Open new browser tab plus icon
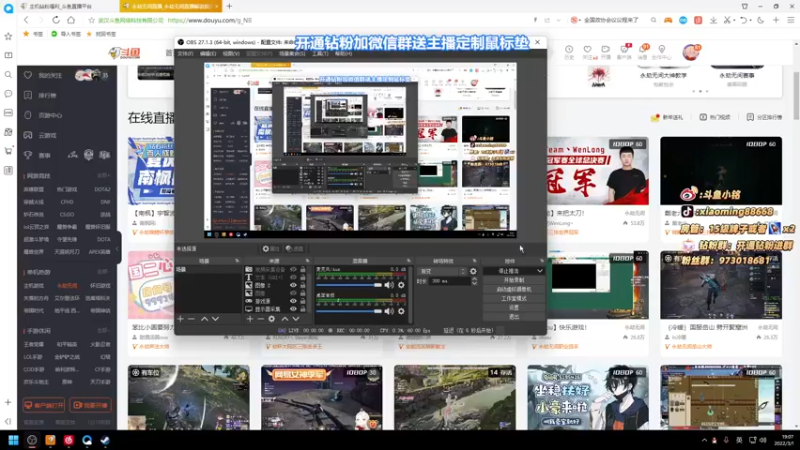Viewport: 800px width, 450px height. (x=229, y=6)
